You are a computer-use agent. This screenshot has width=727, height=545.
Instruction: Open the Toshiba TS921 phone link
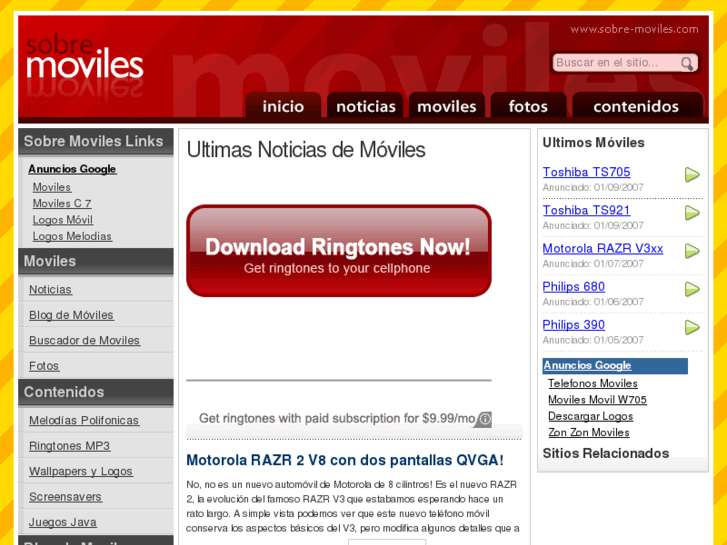coord(587,211)
